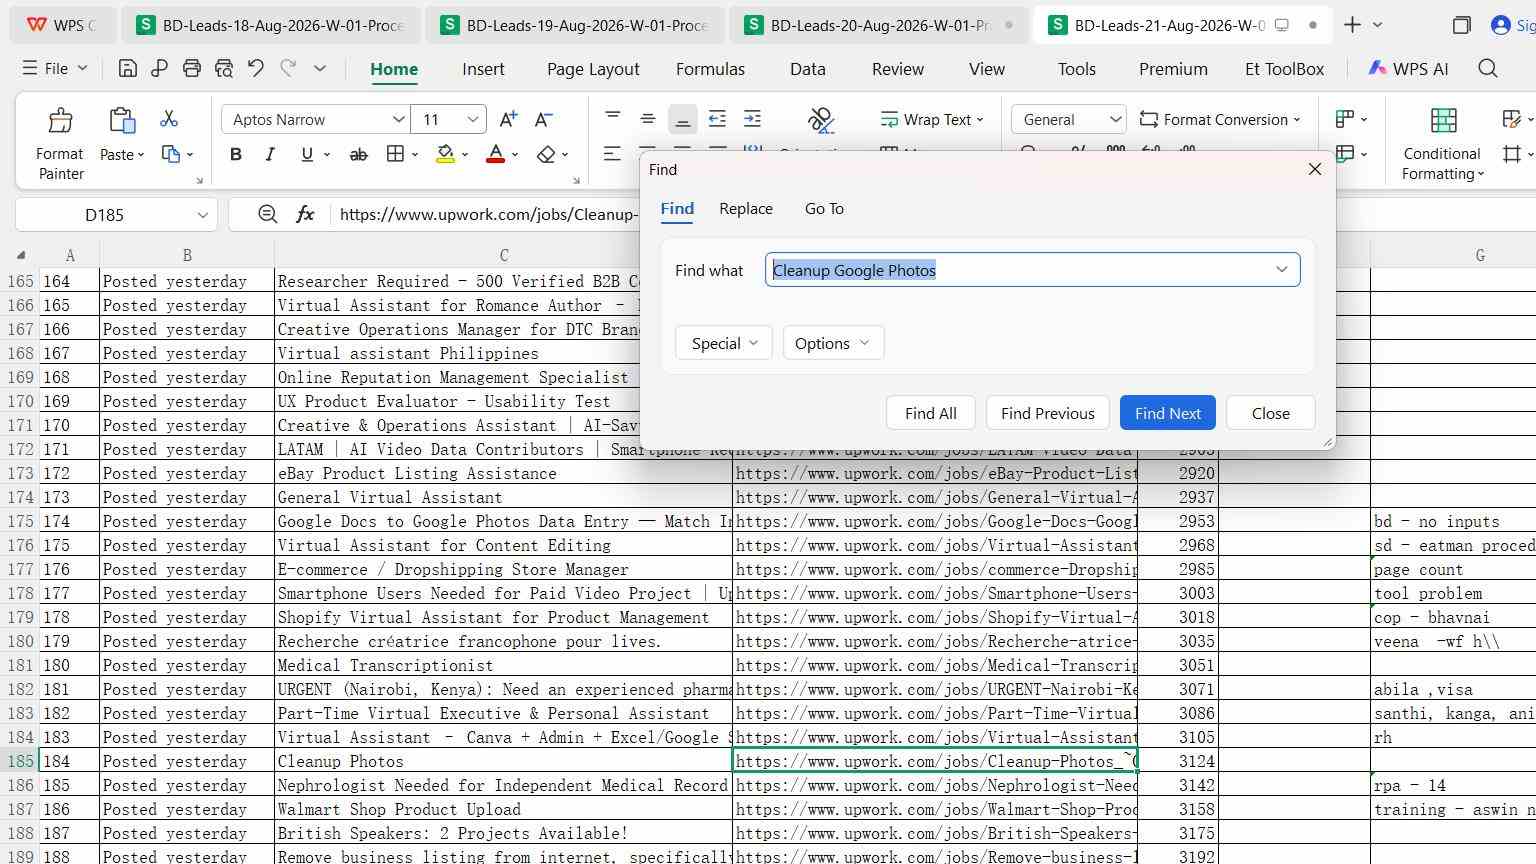Screen dimensions: 1536x864
Task: Select the Cut scissors icon
Action: click(169, 119)
